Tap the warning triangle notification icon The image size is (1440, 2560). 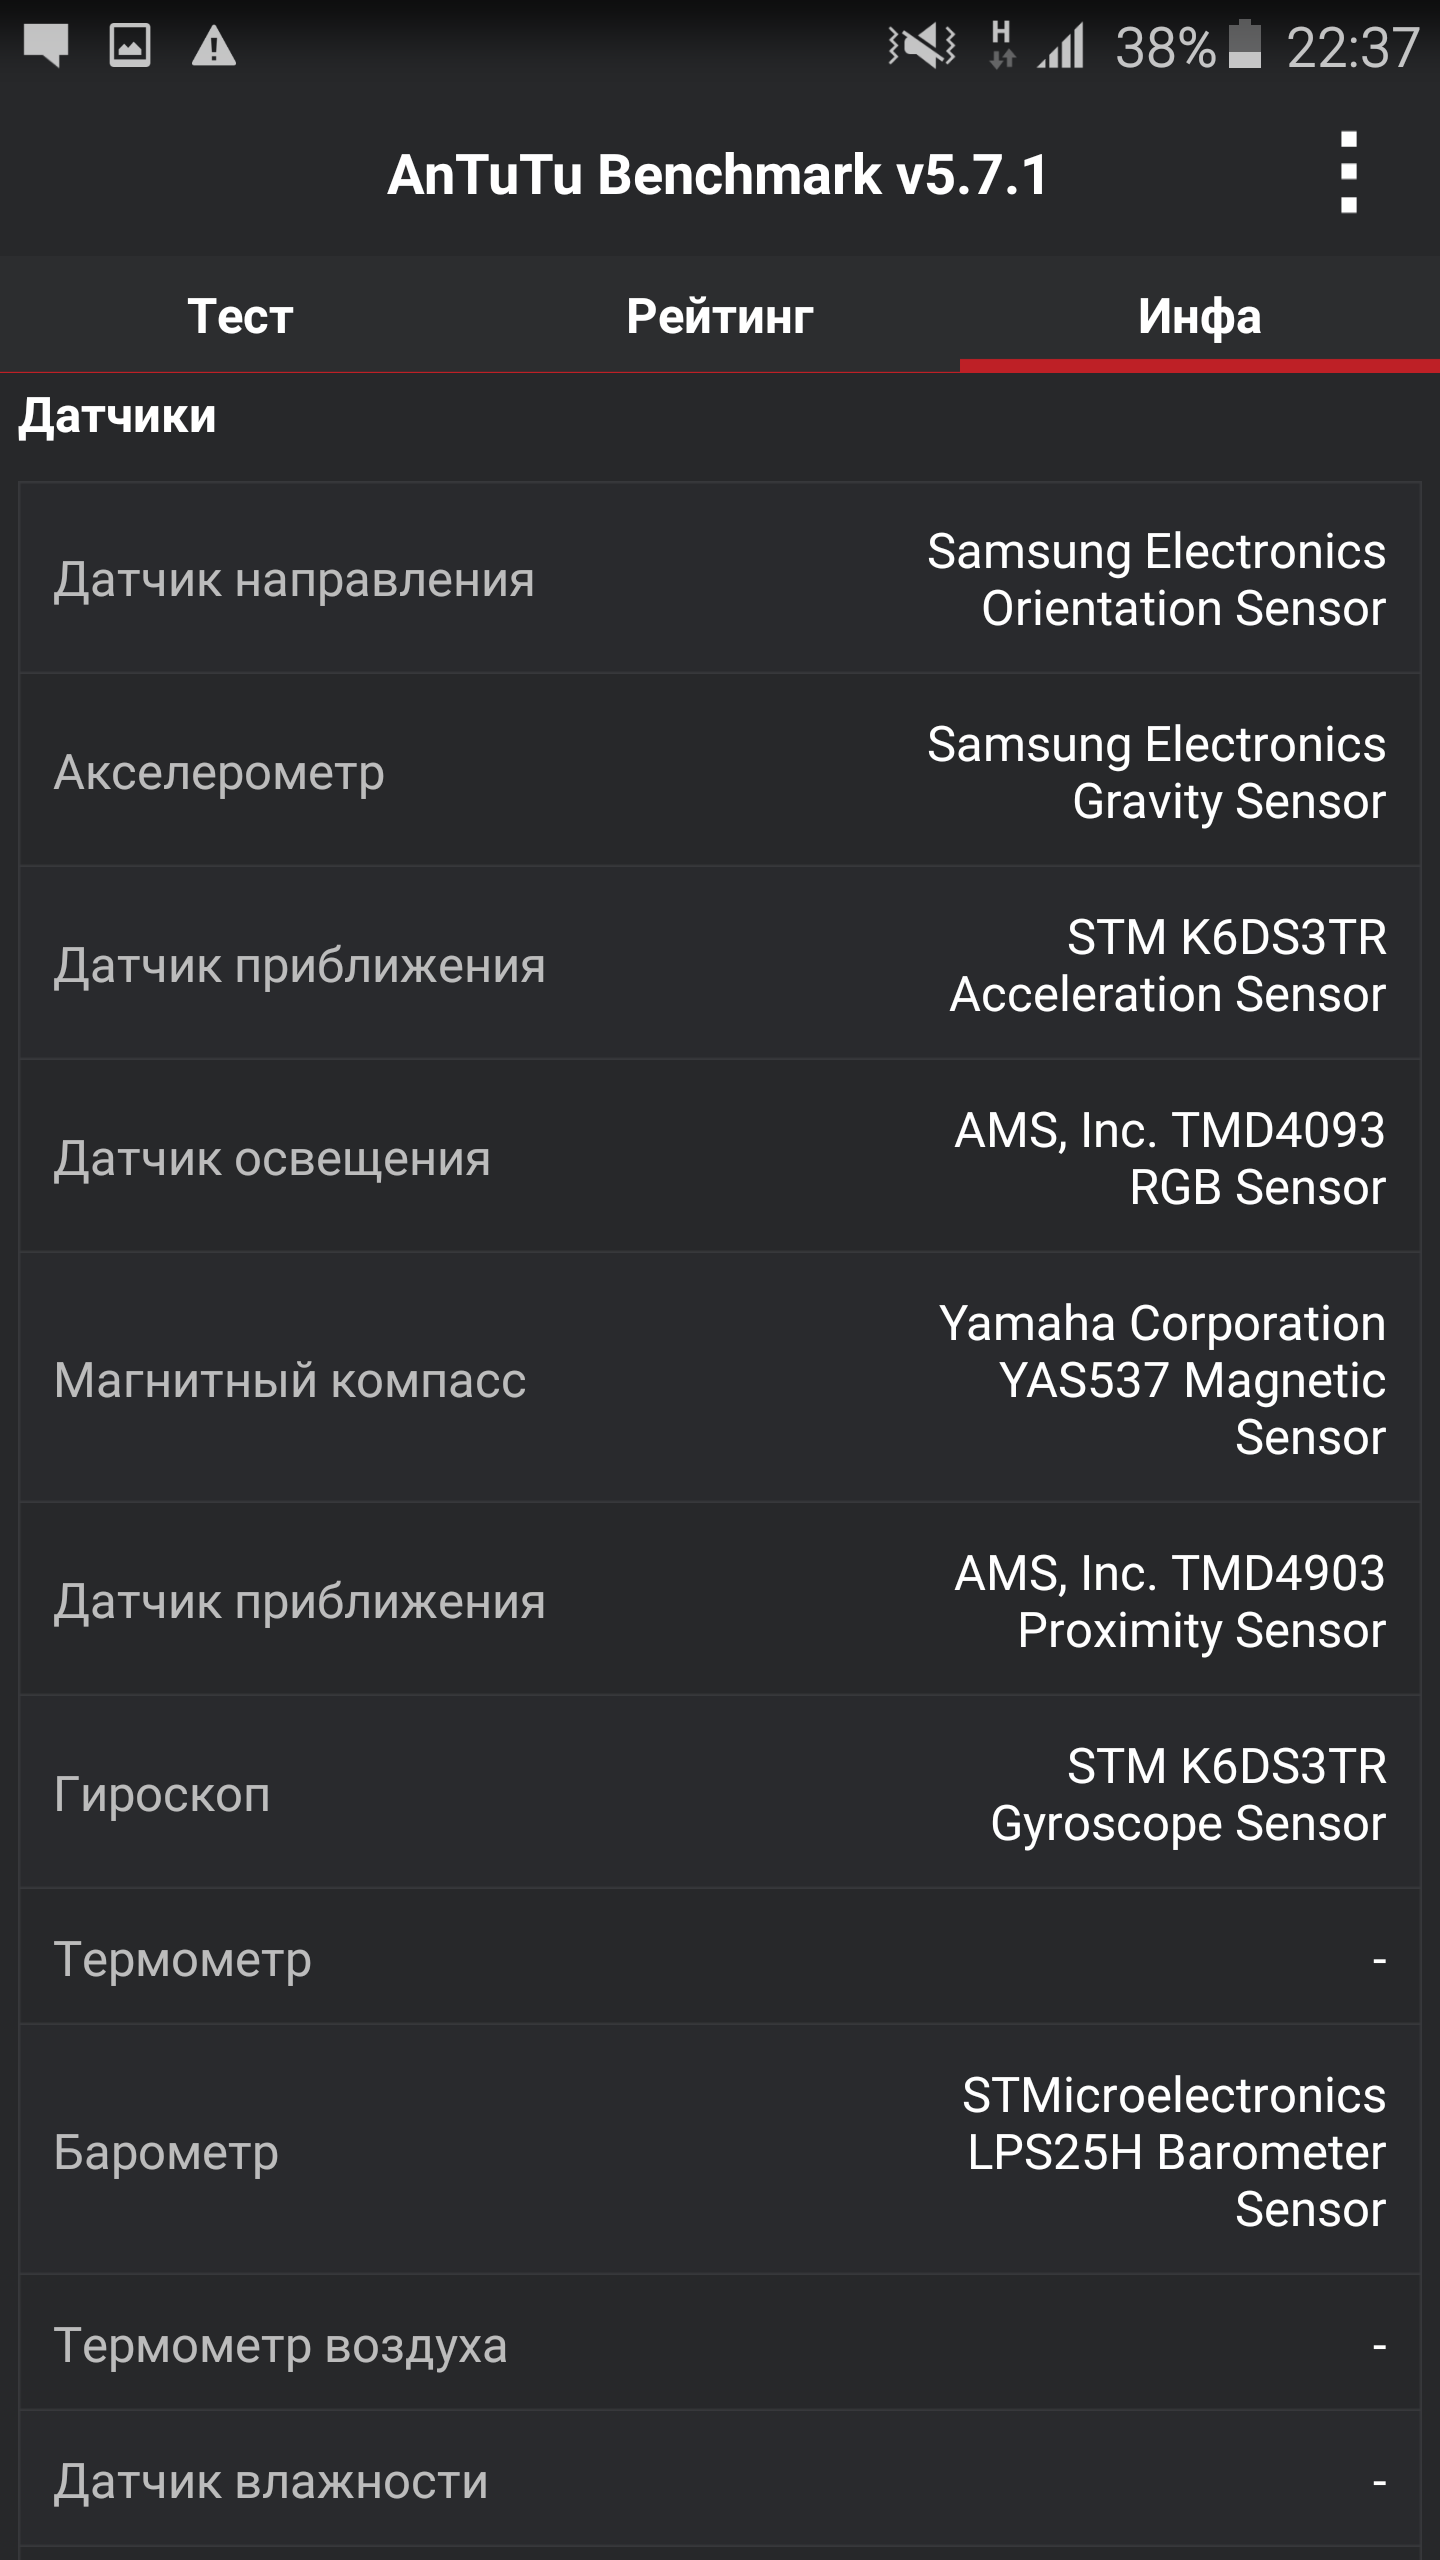click(x=213, y=46)
